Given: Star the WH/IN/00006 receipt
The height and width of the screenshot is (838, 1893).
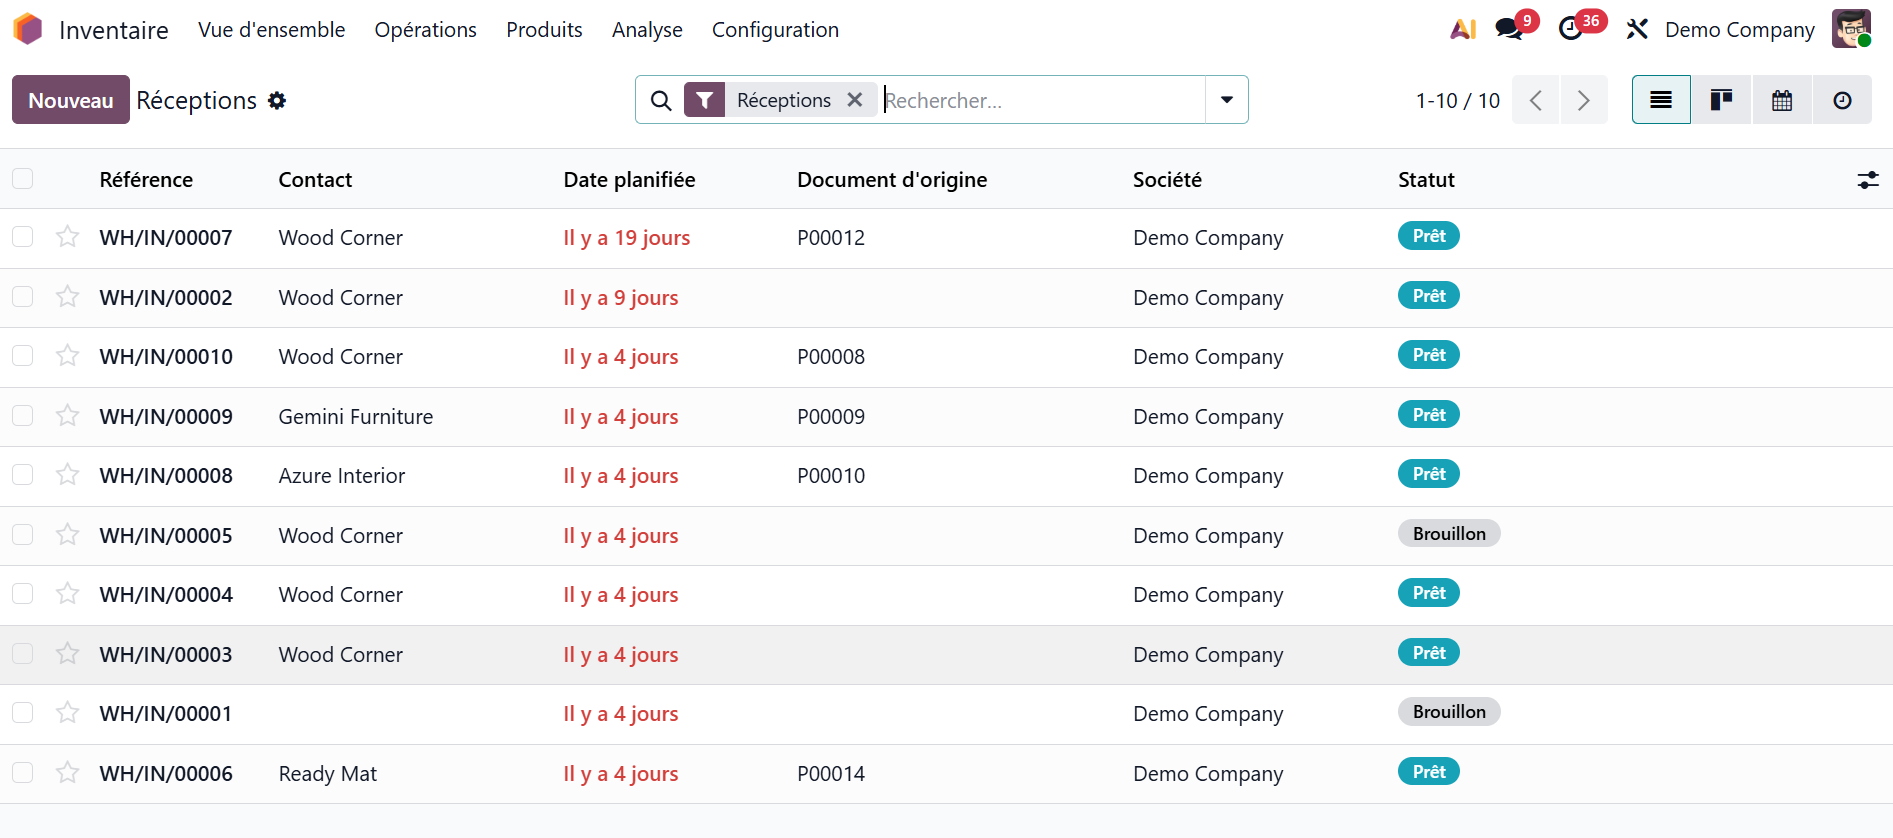Looking at the screenshot, I should (x=67, y=773).
